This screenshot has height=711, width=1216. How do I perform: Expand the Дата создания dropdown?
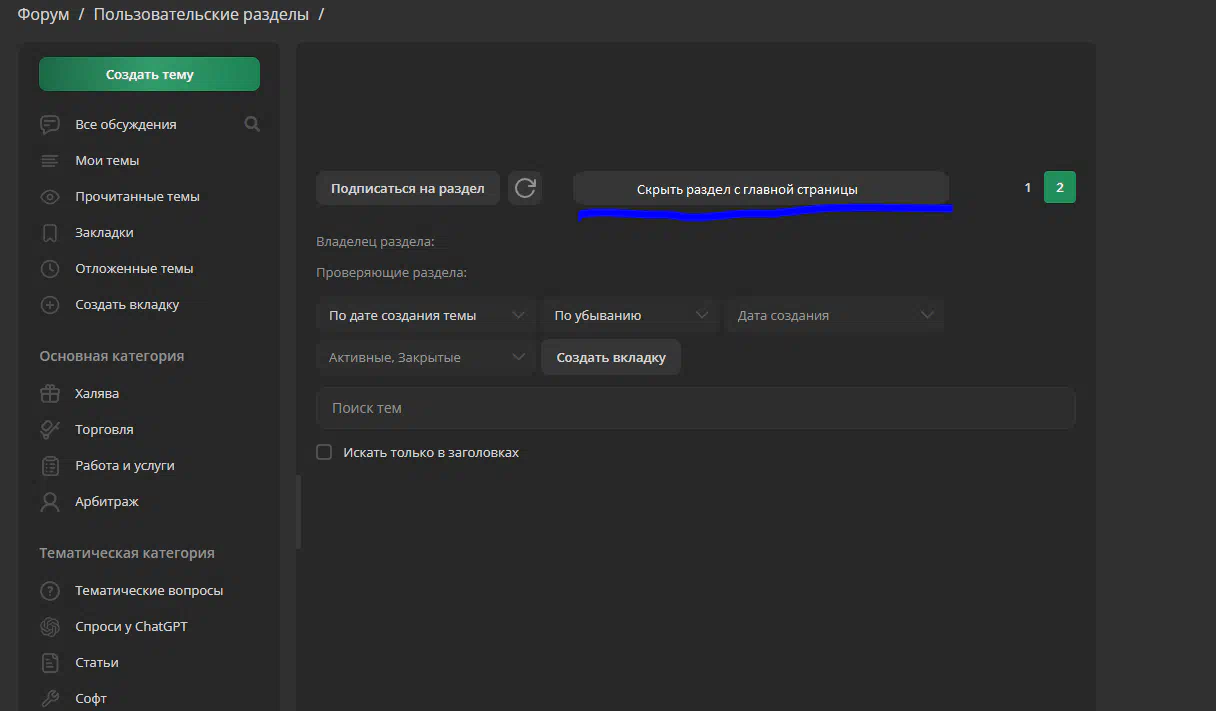coord(834,315)
